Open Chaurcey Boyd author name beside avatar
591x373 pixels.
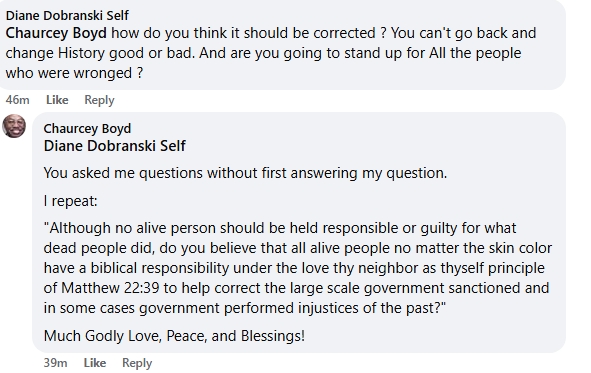pos(87,128)
